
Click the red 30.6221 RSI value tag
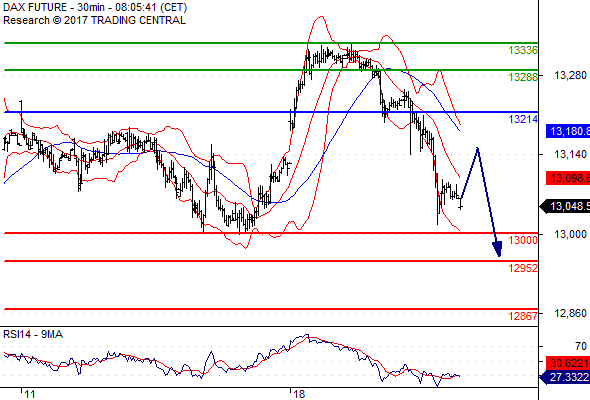point(568,363)
